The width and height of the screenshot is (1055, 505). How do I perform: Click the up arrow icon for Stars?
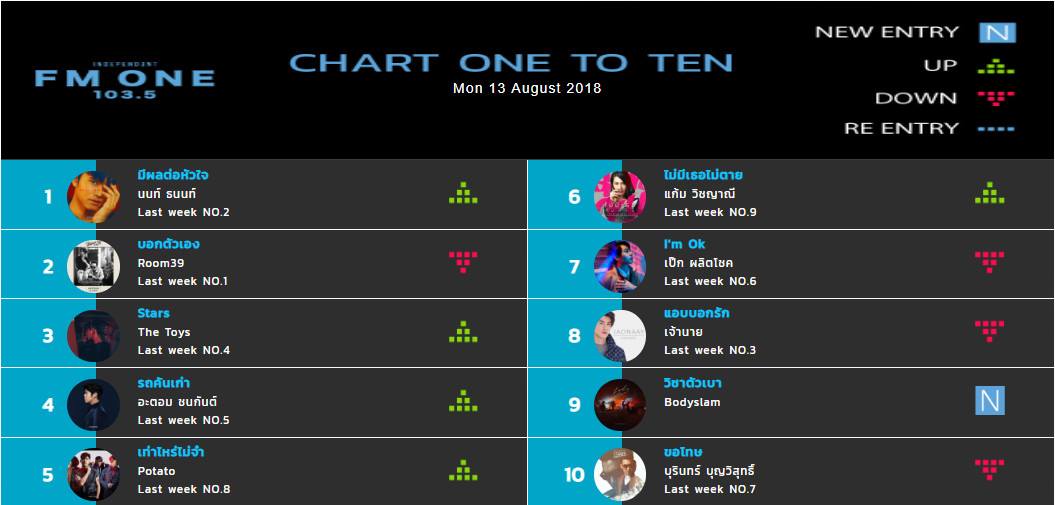pyautogui.click(x=463, y=332)
